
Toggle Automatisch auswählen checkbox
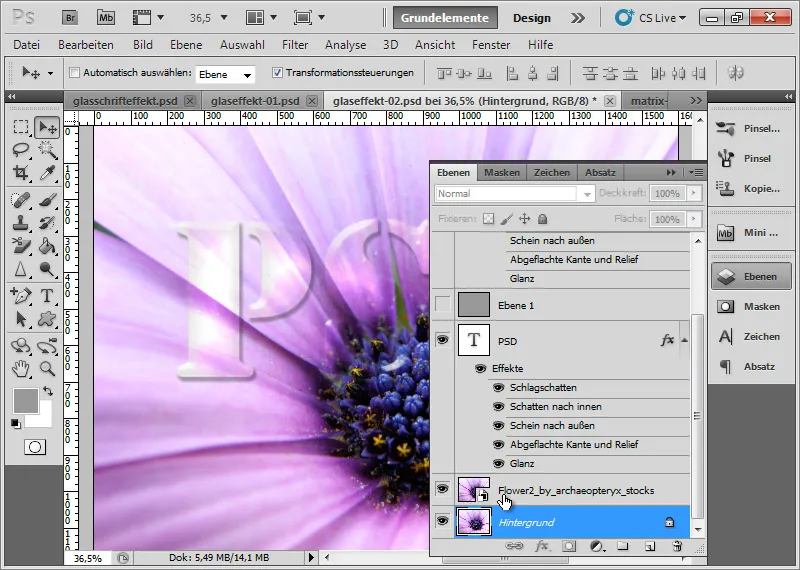click(74, 72)
